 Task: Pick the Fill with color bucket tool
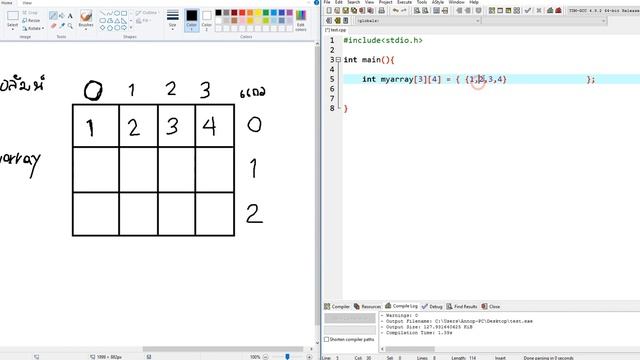[x=62, y=16]
